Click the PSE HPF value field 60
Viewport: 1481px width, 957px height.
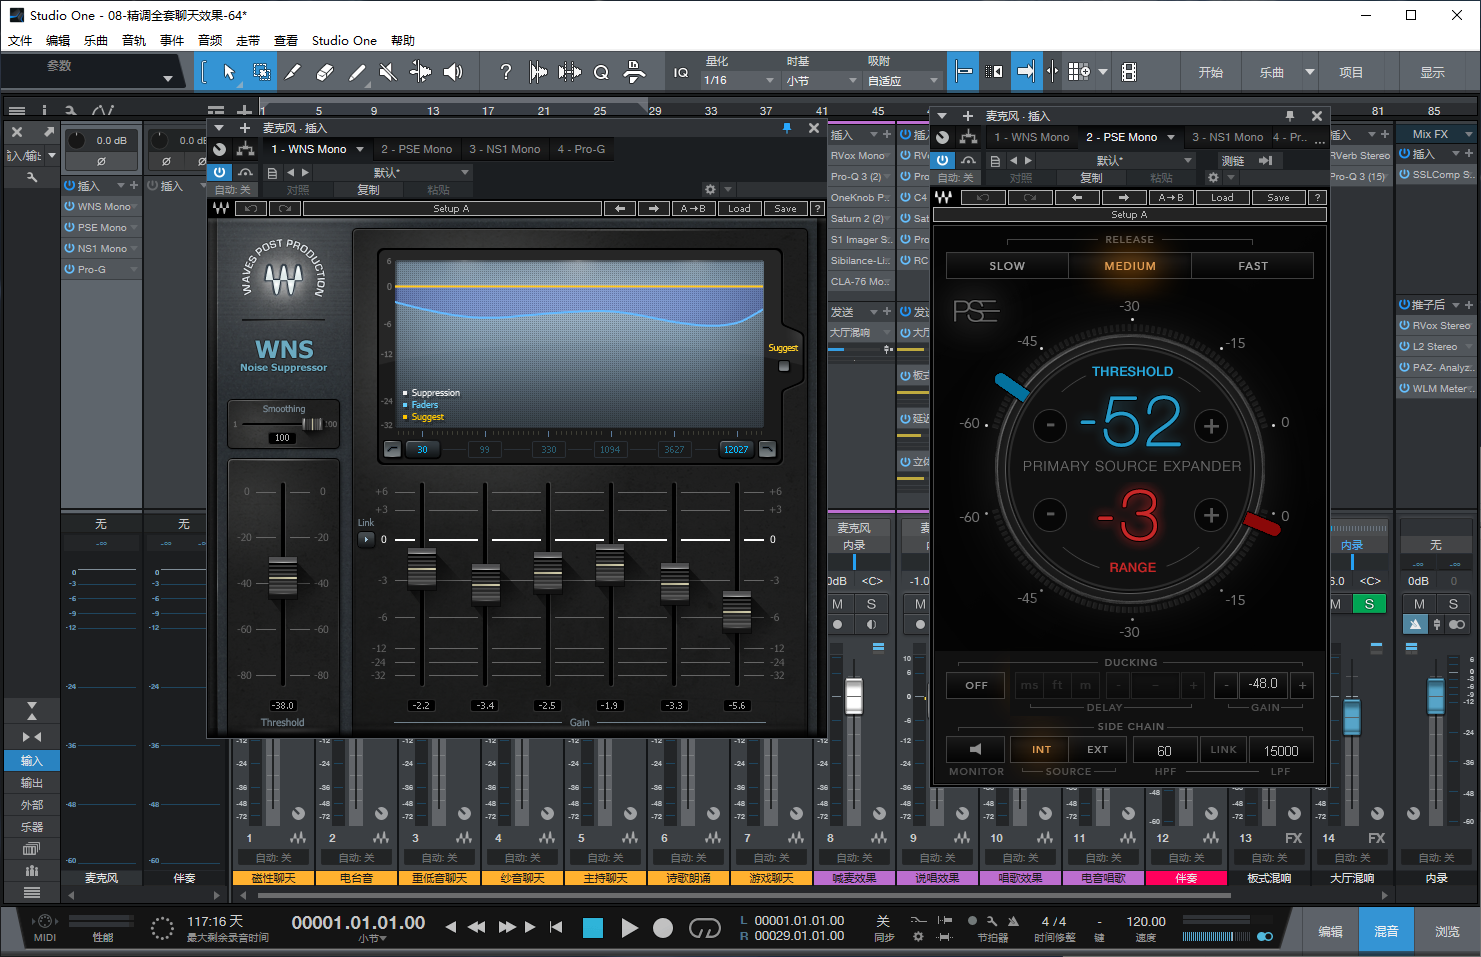pos(1164,751)
